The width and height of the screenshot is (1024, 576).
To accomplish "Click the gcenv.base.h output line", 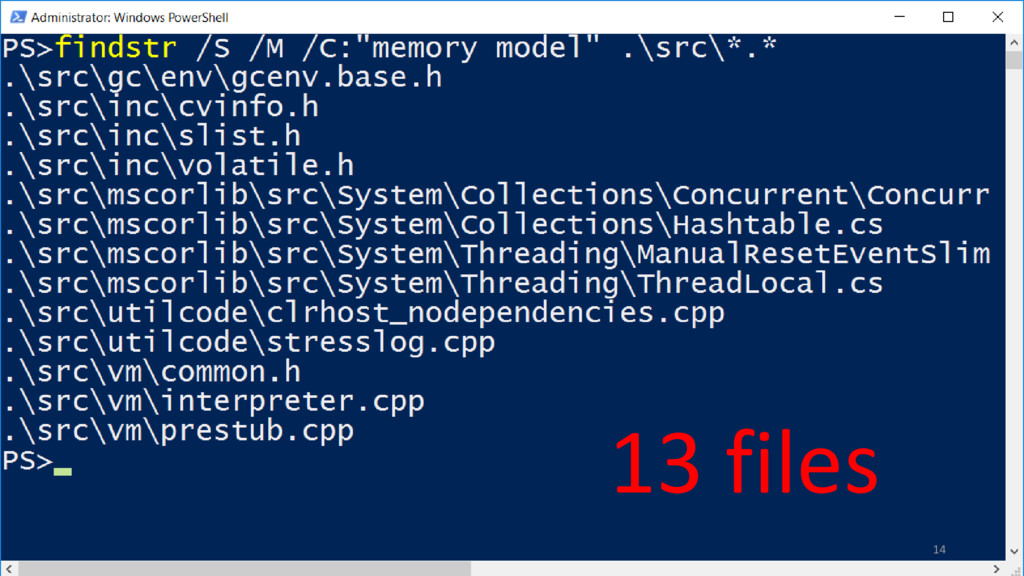I will pos(222,78).
